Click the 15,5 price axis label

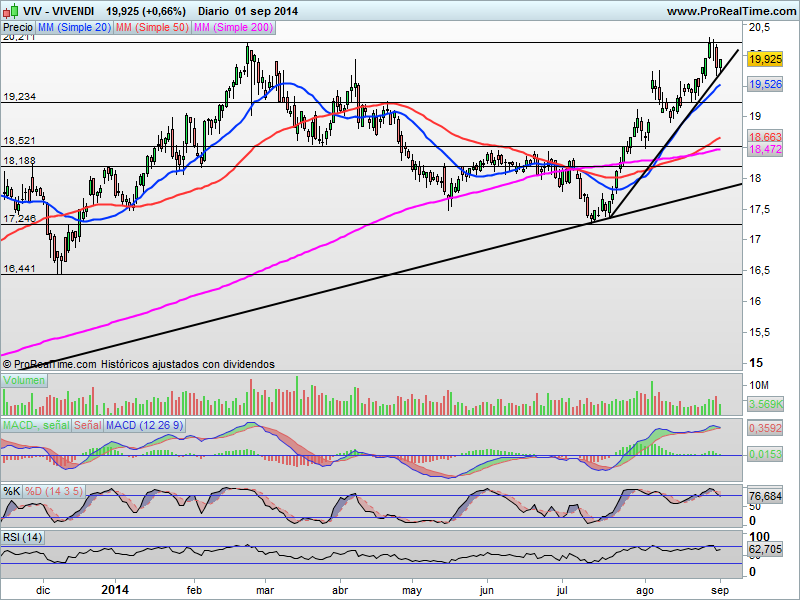(x=760, y=333)
